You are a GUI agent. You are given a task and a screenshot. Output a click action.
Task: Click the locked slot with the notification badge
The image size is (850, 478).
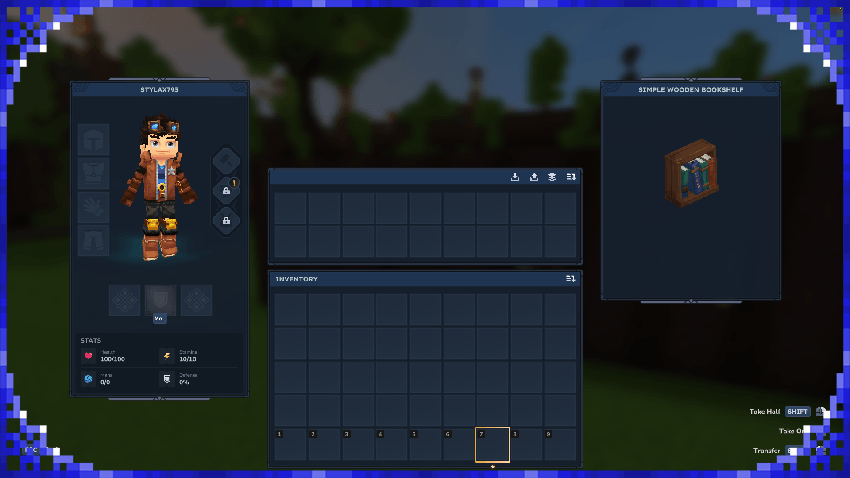[227, 190]
